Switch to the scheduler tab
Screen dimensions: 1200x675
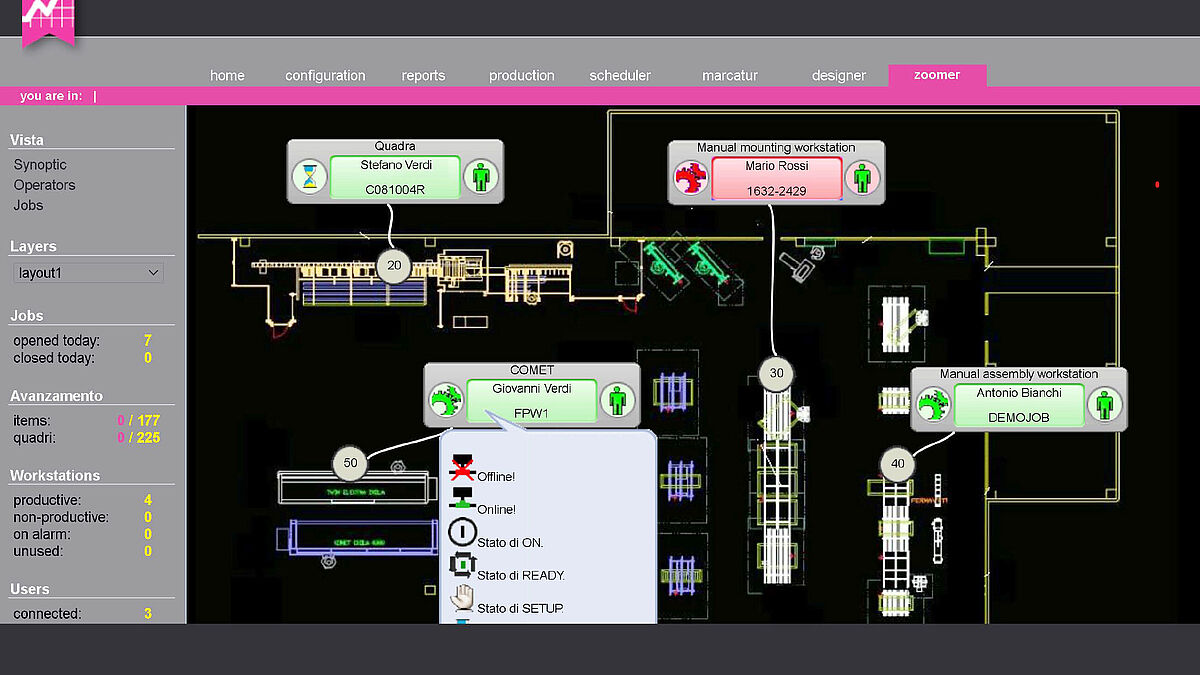click(620, 76)
